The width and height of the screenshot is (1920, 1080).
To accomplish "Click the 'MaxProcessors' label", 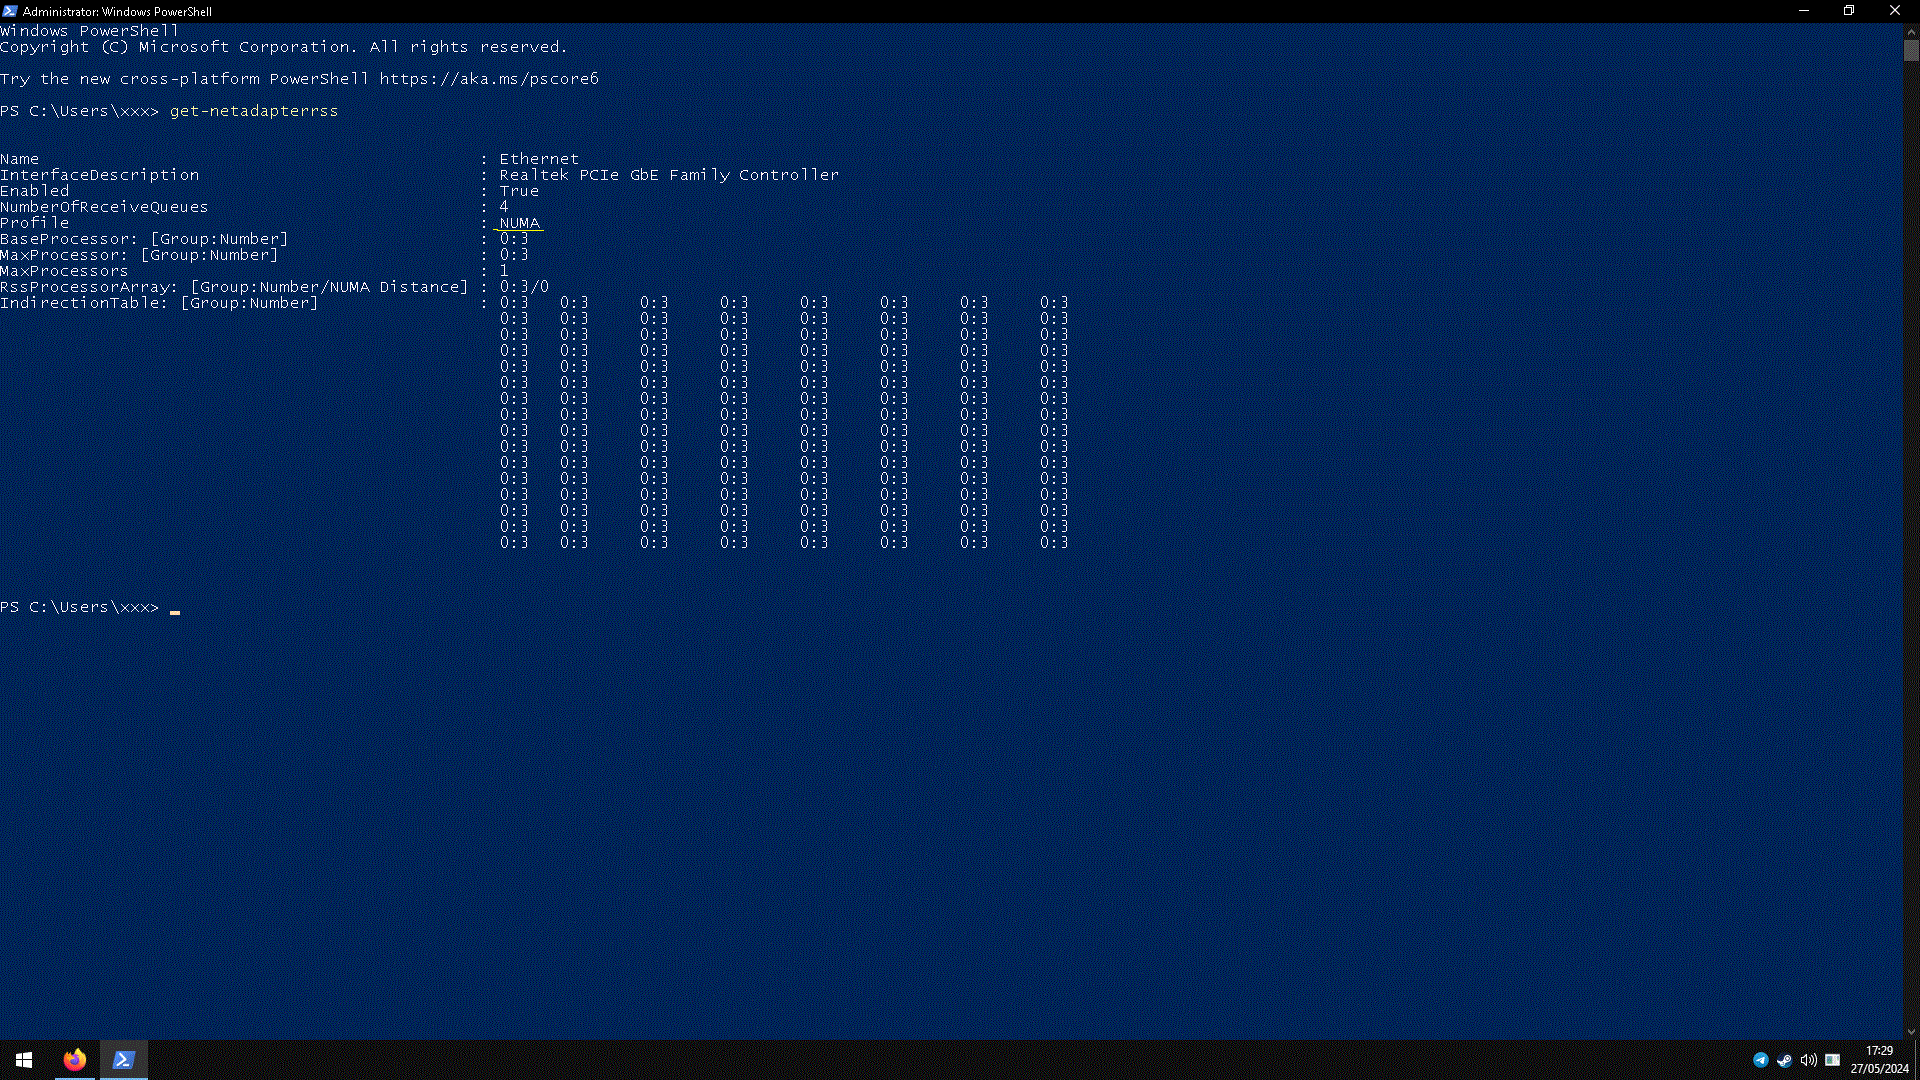I will click(64, 271).
